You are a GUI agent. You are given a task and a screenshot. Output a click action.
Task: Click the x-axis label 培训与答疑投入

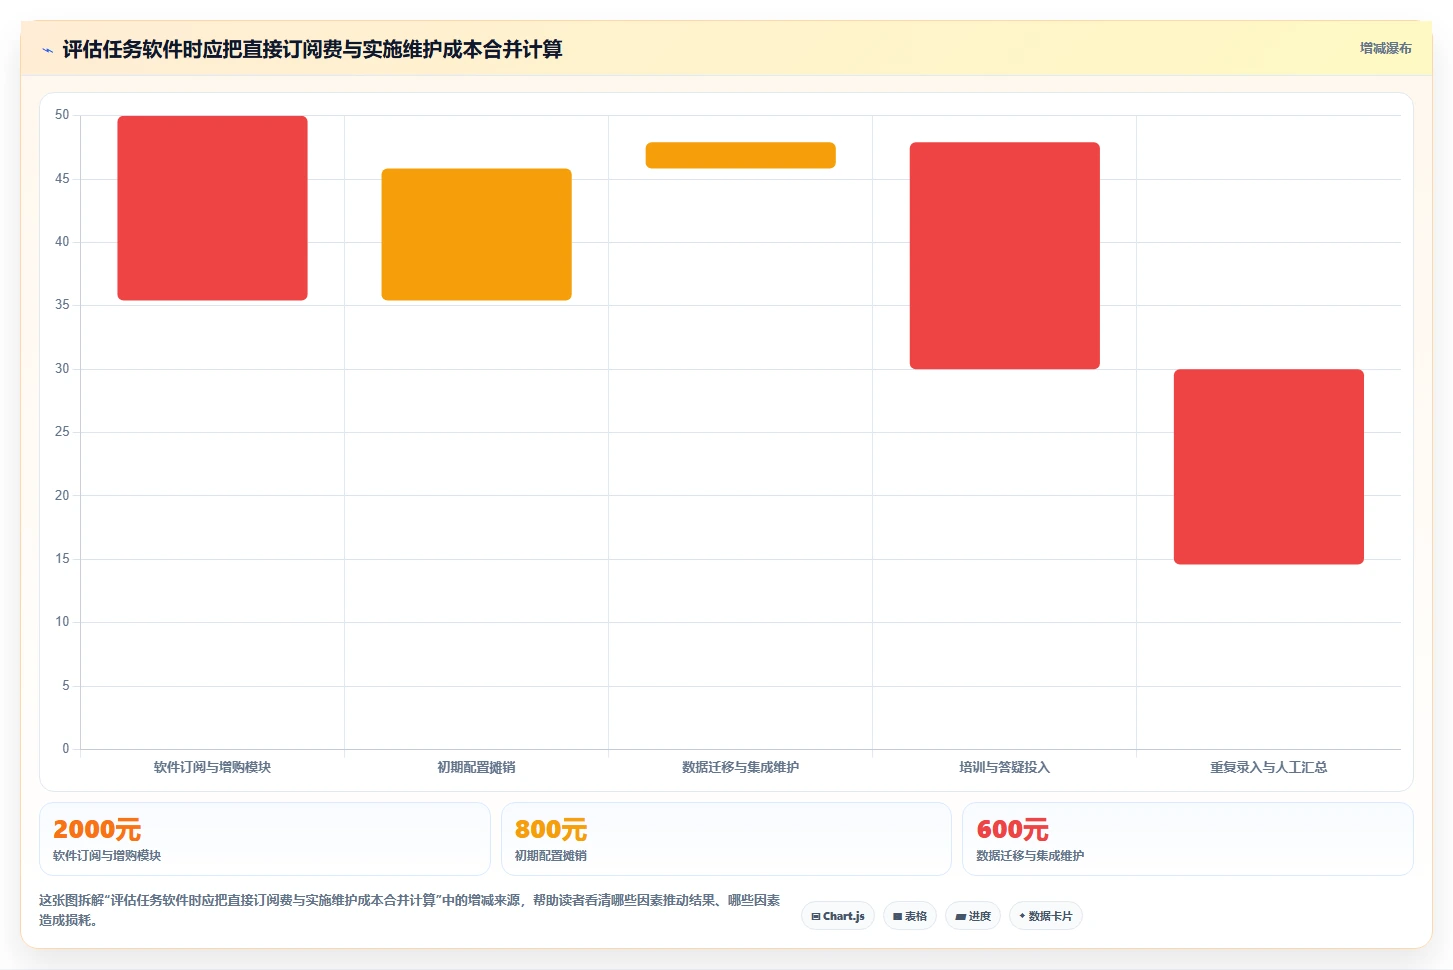pos(1004,767)
